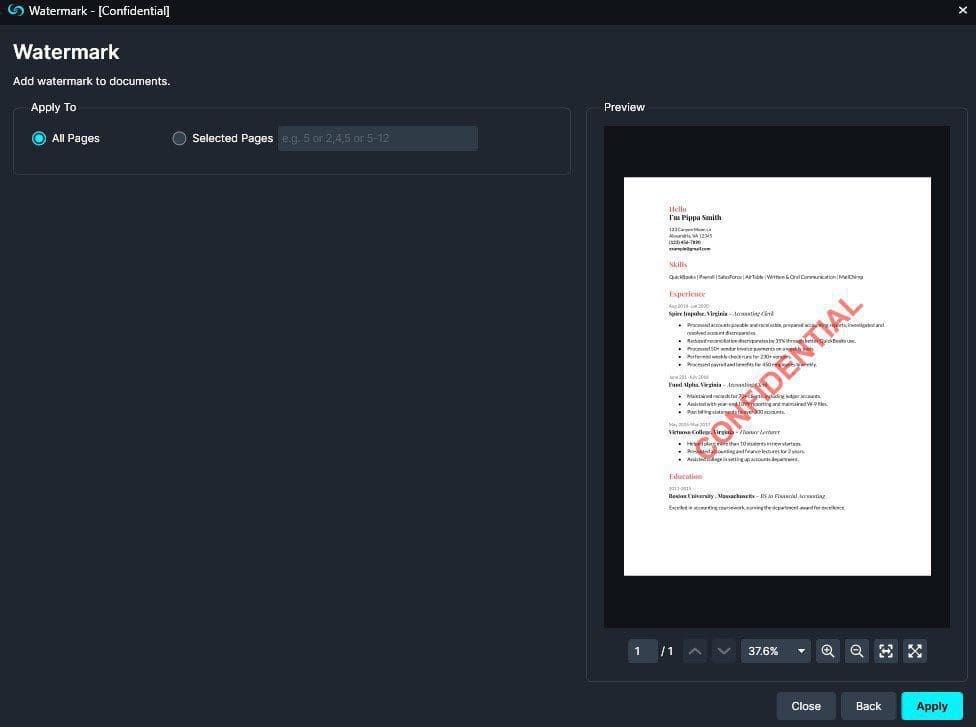
Task: Enable applying watermark to all pages
Action: tap(38, 138)
